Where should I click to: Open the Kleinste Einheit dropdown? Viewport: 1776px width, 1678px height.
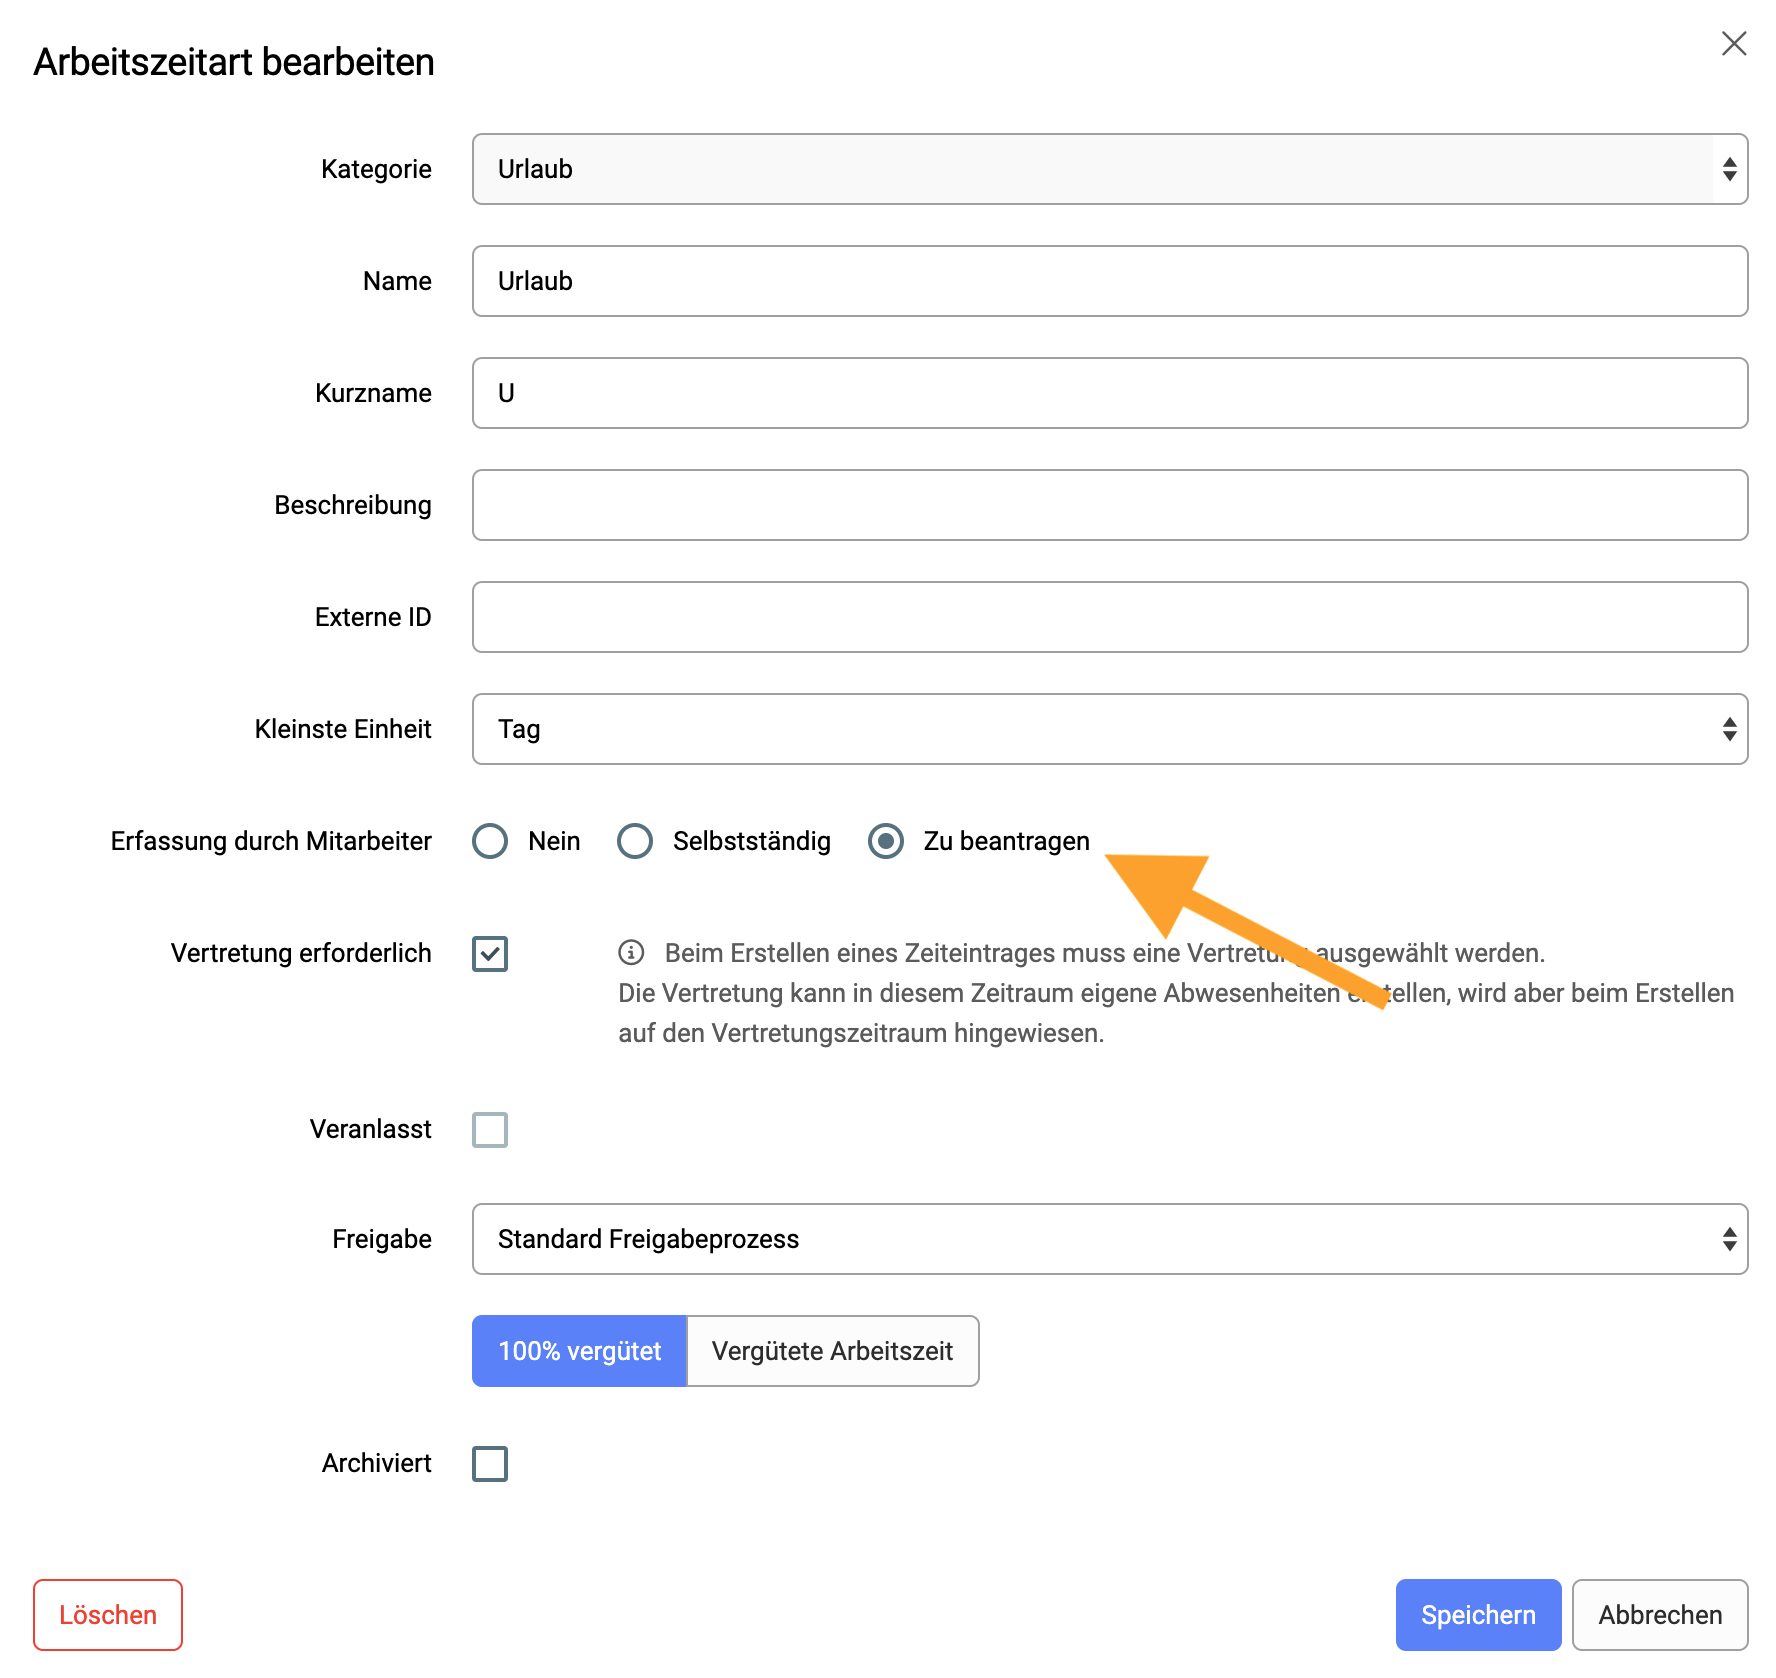(1110, 729)
